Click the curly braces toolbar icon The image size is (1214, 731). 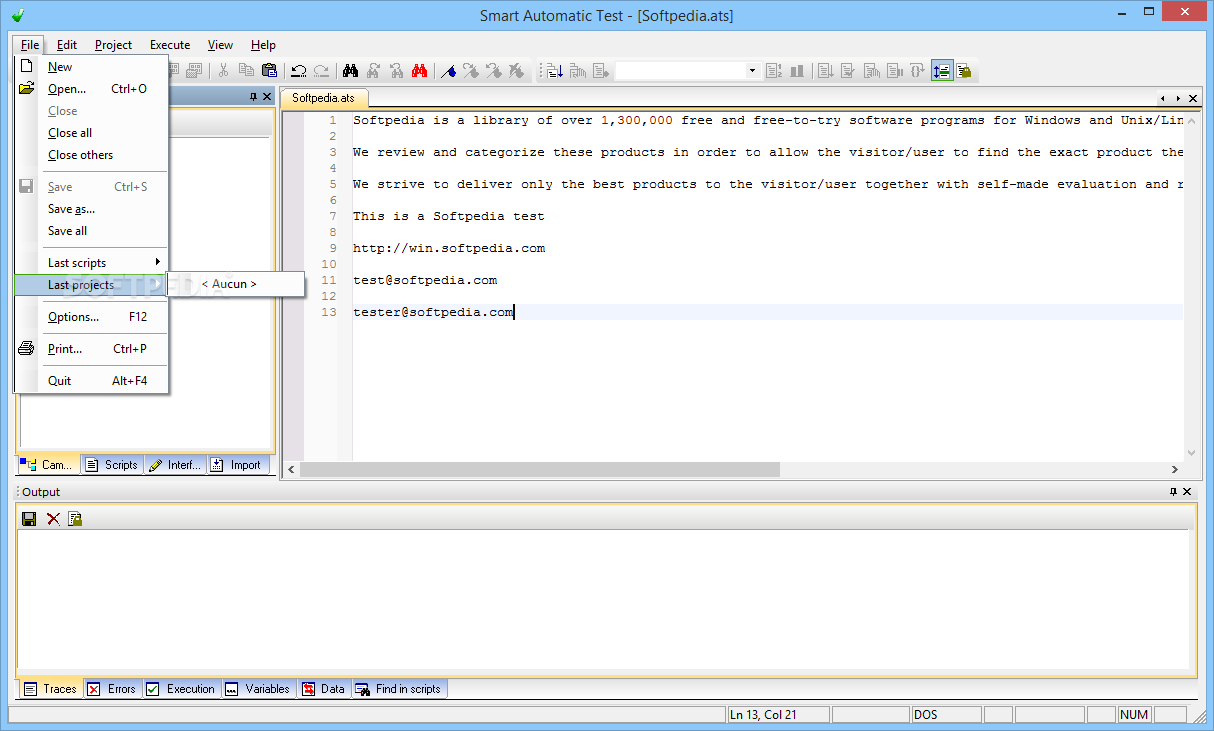[917, 70]
